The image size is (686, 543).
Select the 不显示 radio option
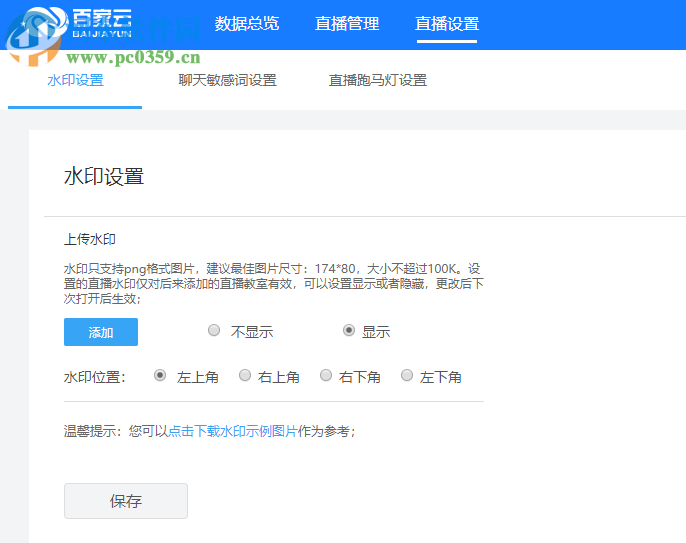(x=214, y=330)
